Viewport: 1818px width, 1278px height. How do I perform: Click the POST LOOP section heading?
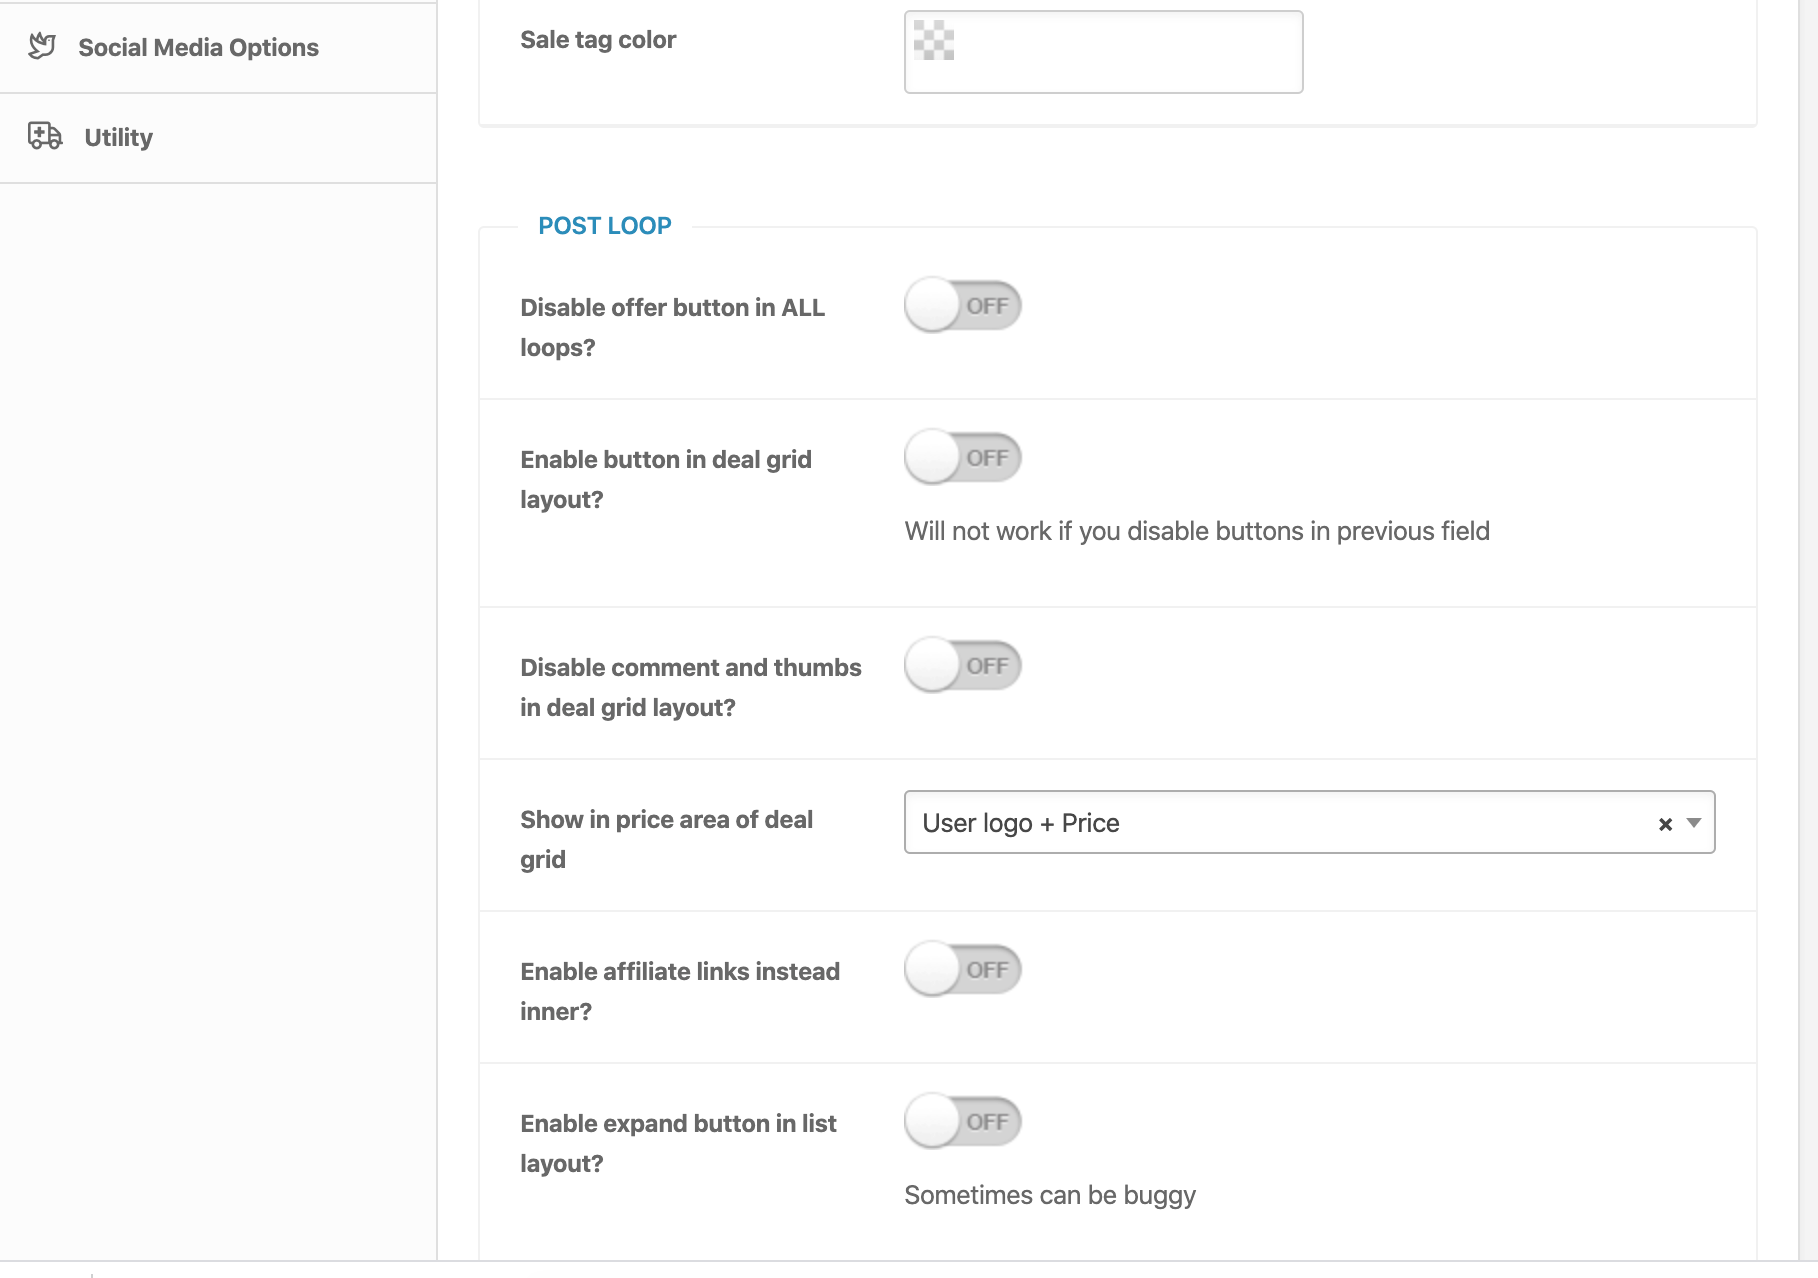pos(604,226)
